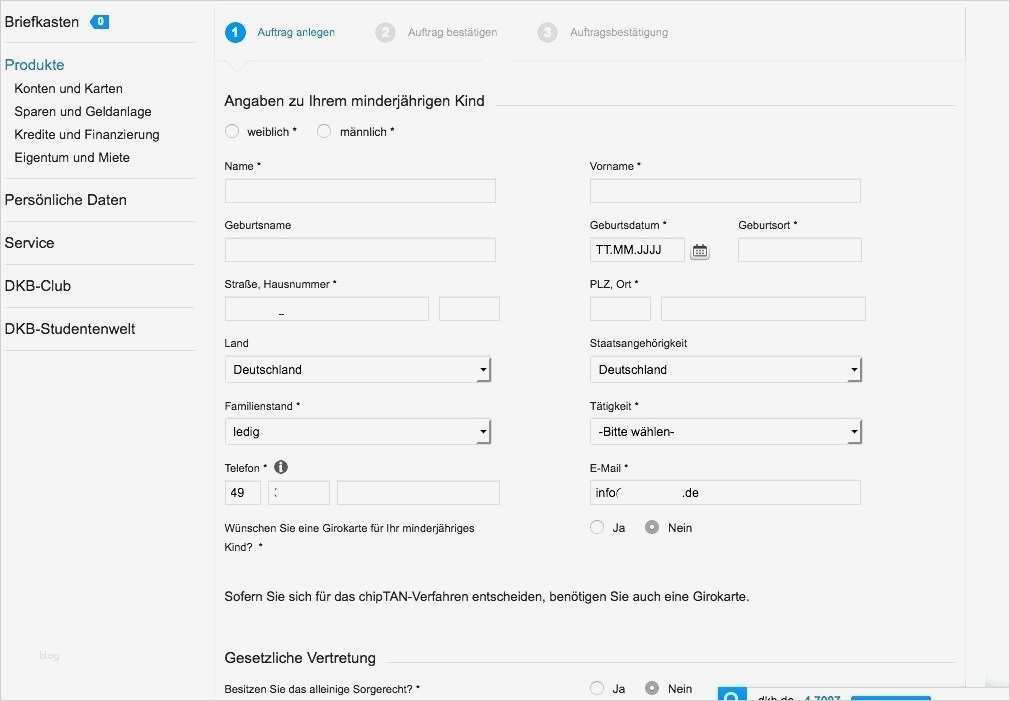1010x701 pixels.
Task: Go to DKB-Studentenwelt
Action: (70, 328)
